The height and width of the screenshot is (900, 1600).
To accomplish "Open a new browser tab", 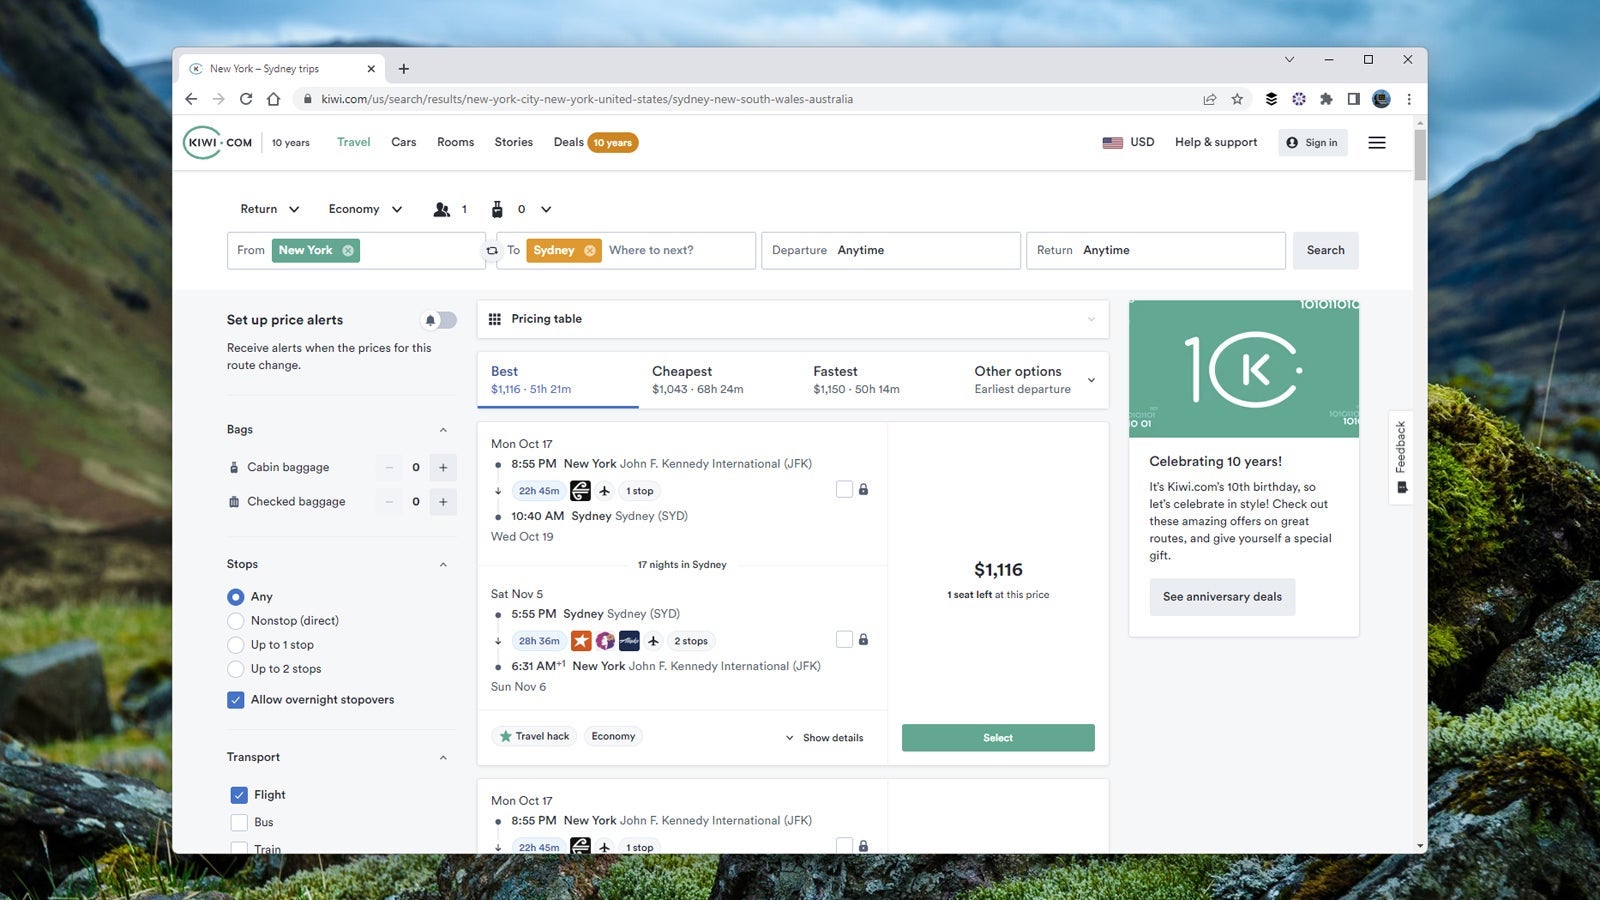I will click(x=404, y=69).
